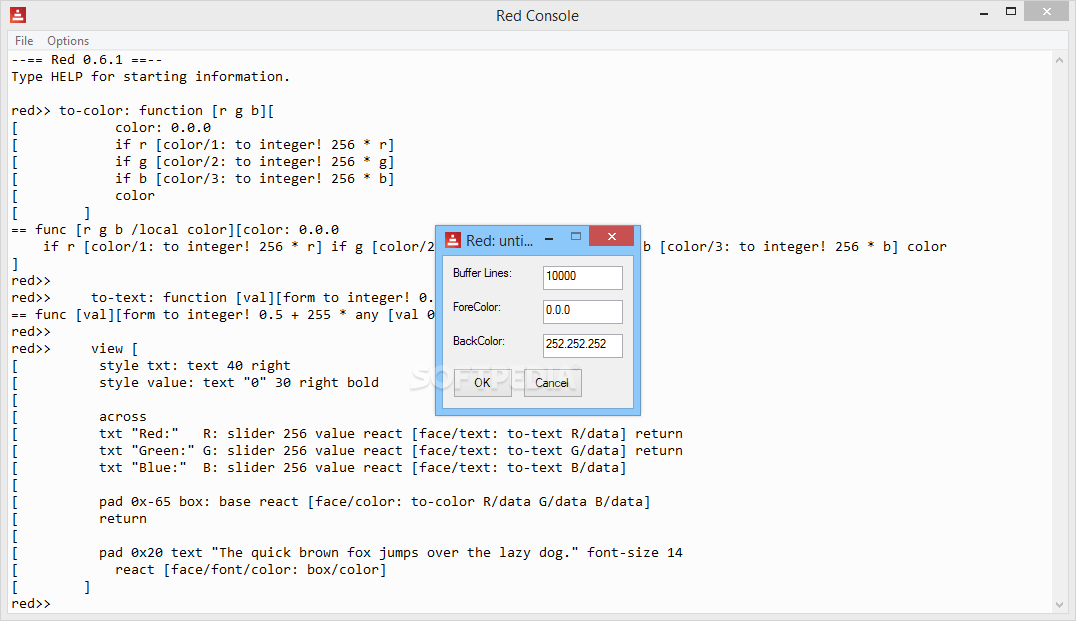Viewport: 1076px width, 621px height.
Task: Click the line starting with txt "Red:"
Action: (390, 434)
